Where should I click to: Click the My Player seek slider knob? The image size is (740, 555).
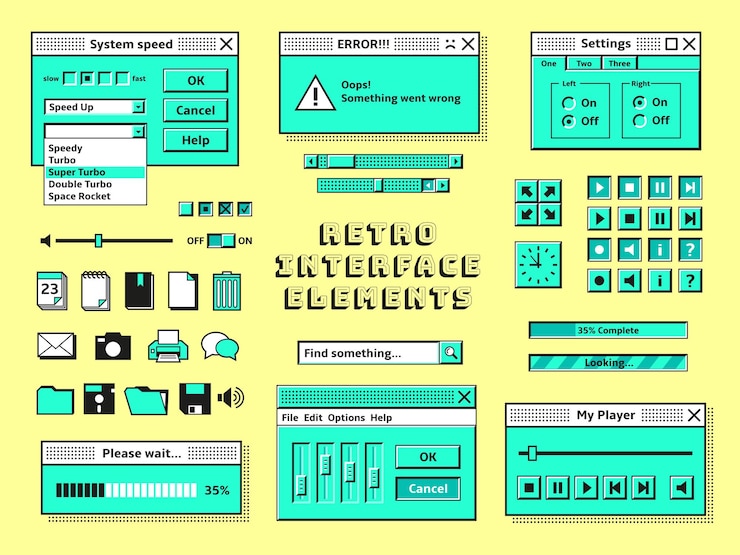tap(532, 453)
